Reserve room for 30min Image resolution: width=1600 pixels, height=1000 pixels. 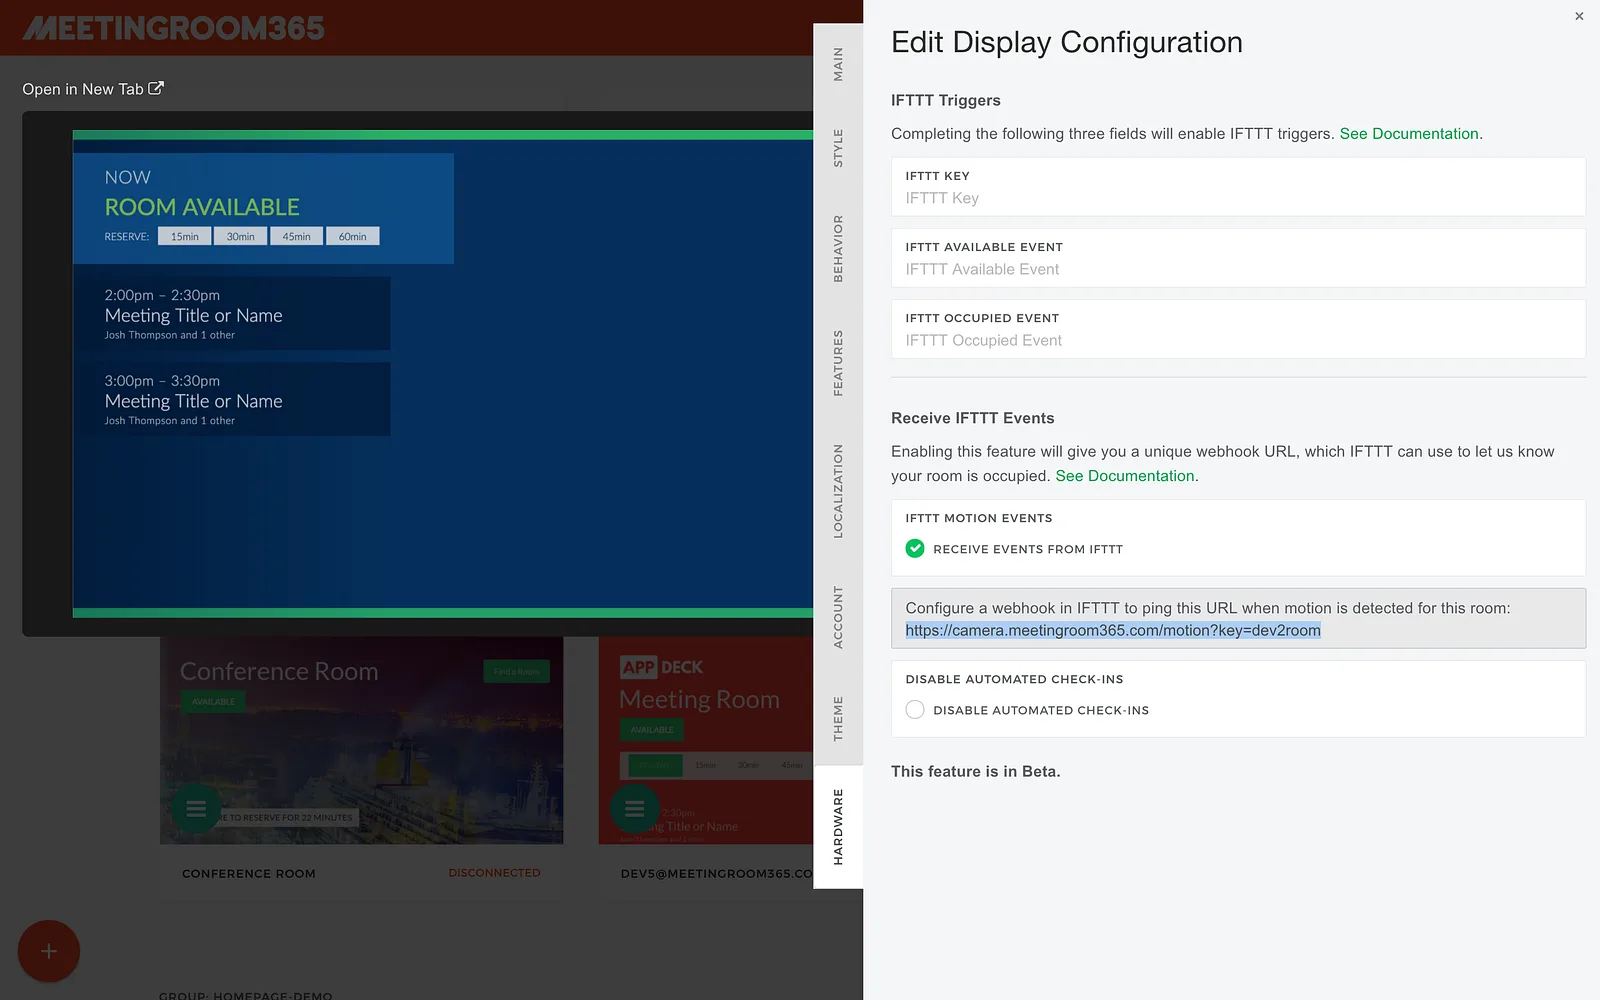tap(240, 237)
